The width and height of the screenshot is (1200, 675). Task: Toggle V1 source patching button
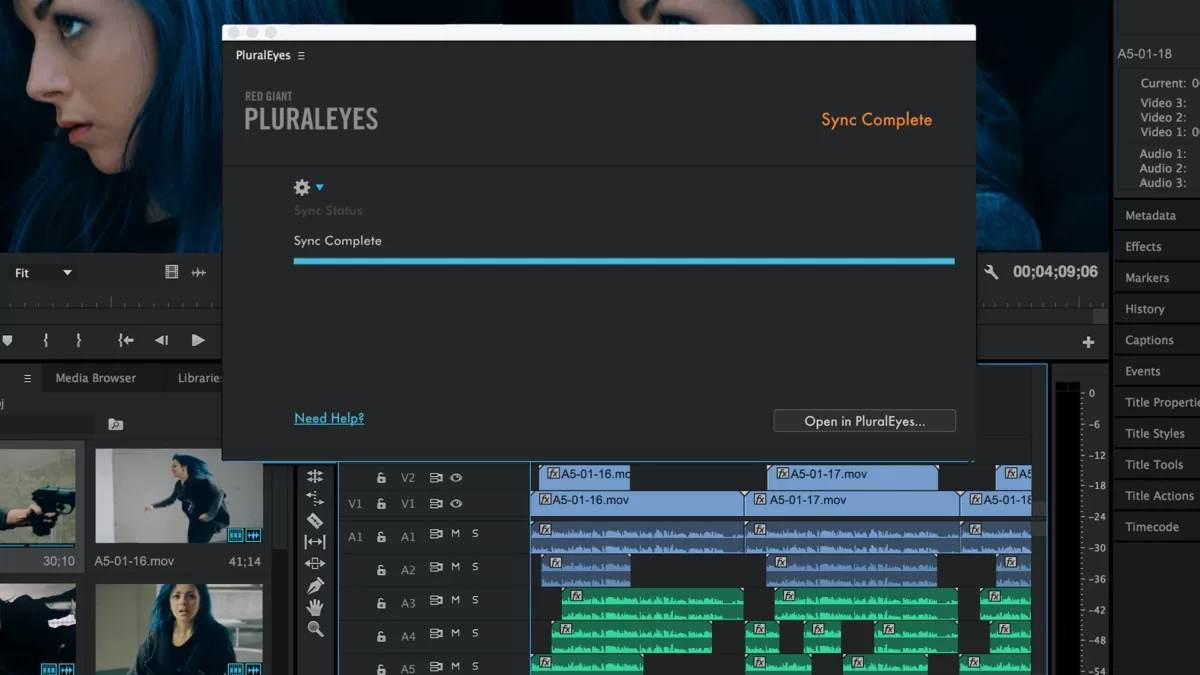(x=355, y=504)
